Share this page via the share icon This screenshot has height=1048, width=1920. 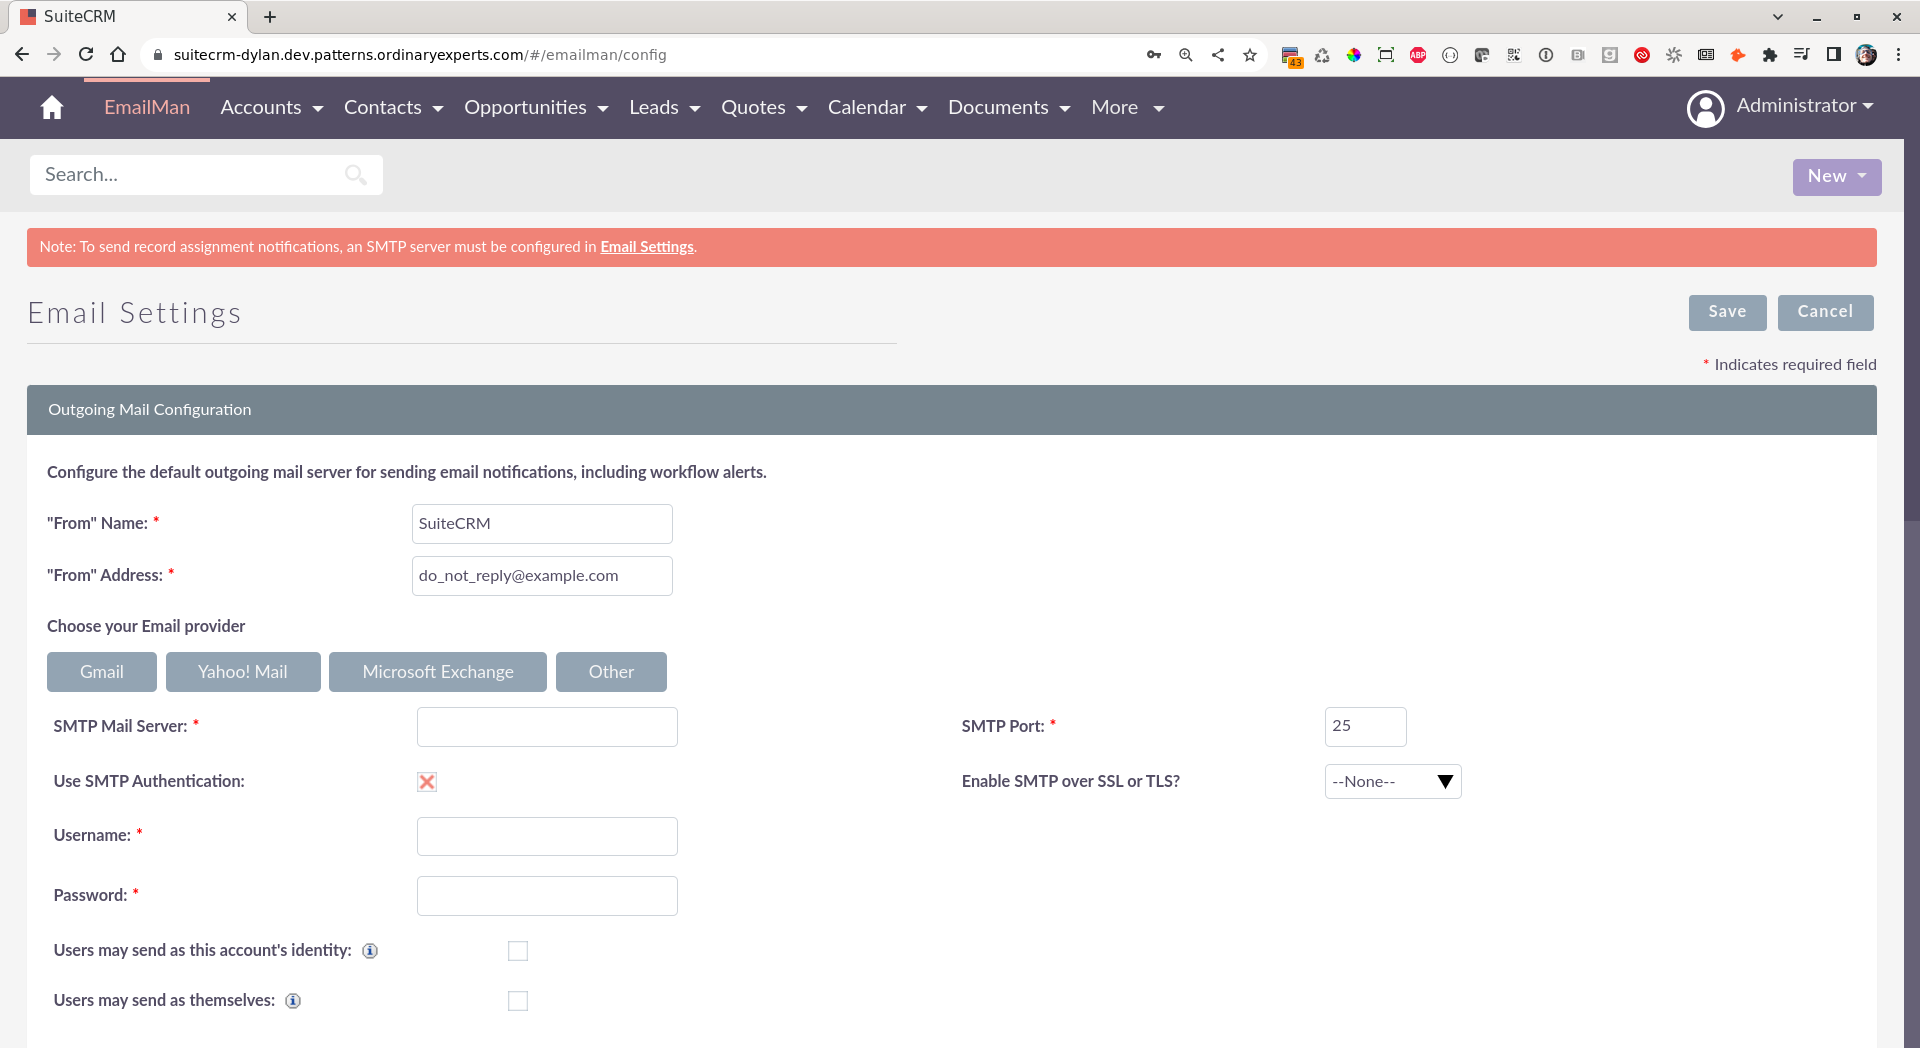[x=1218, y=55]
